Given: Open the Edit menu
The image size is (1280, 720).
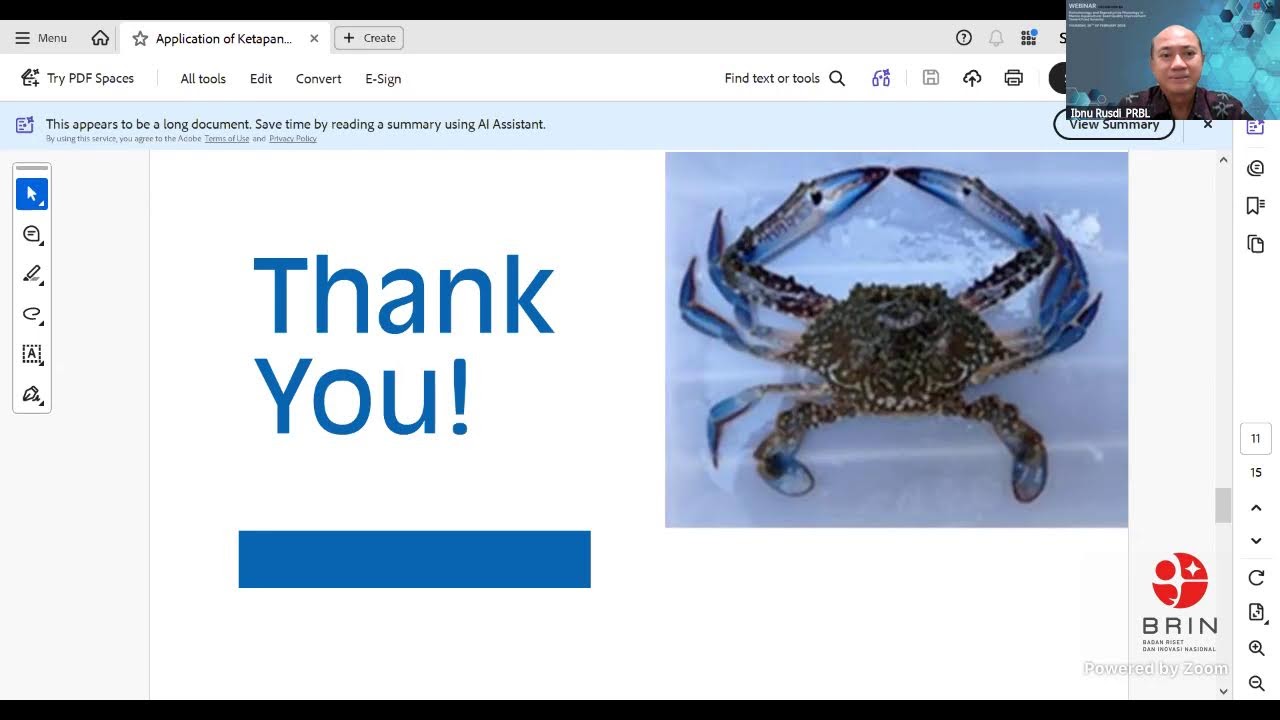Looking at the screenshot, I should [261, 78].
